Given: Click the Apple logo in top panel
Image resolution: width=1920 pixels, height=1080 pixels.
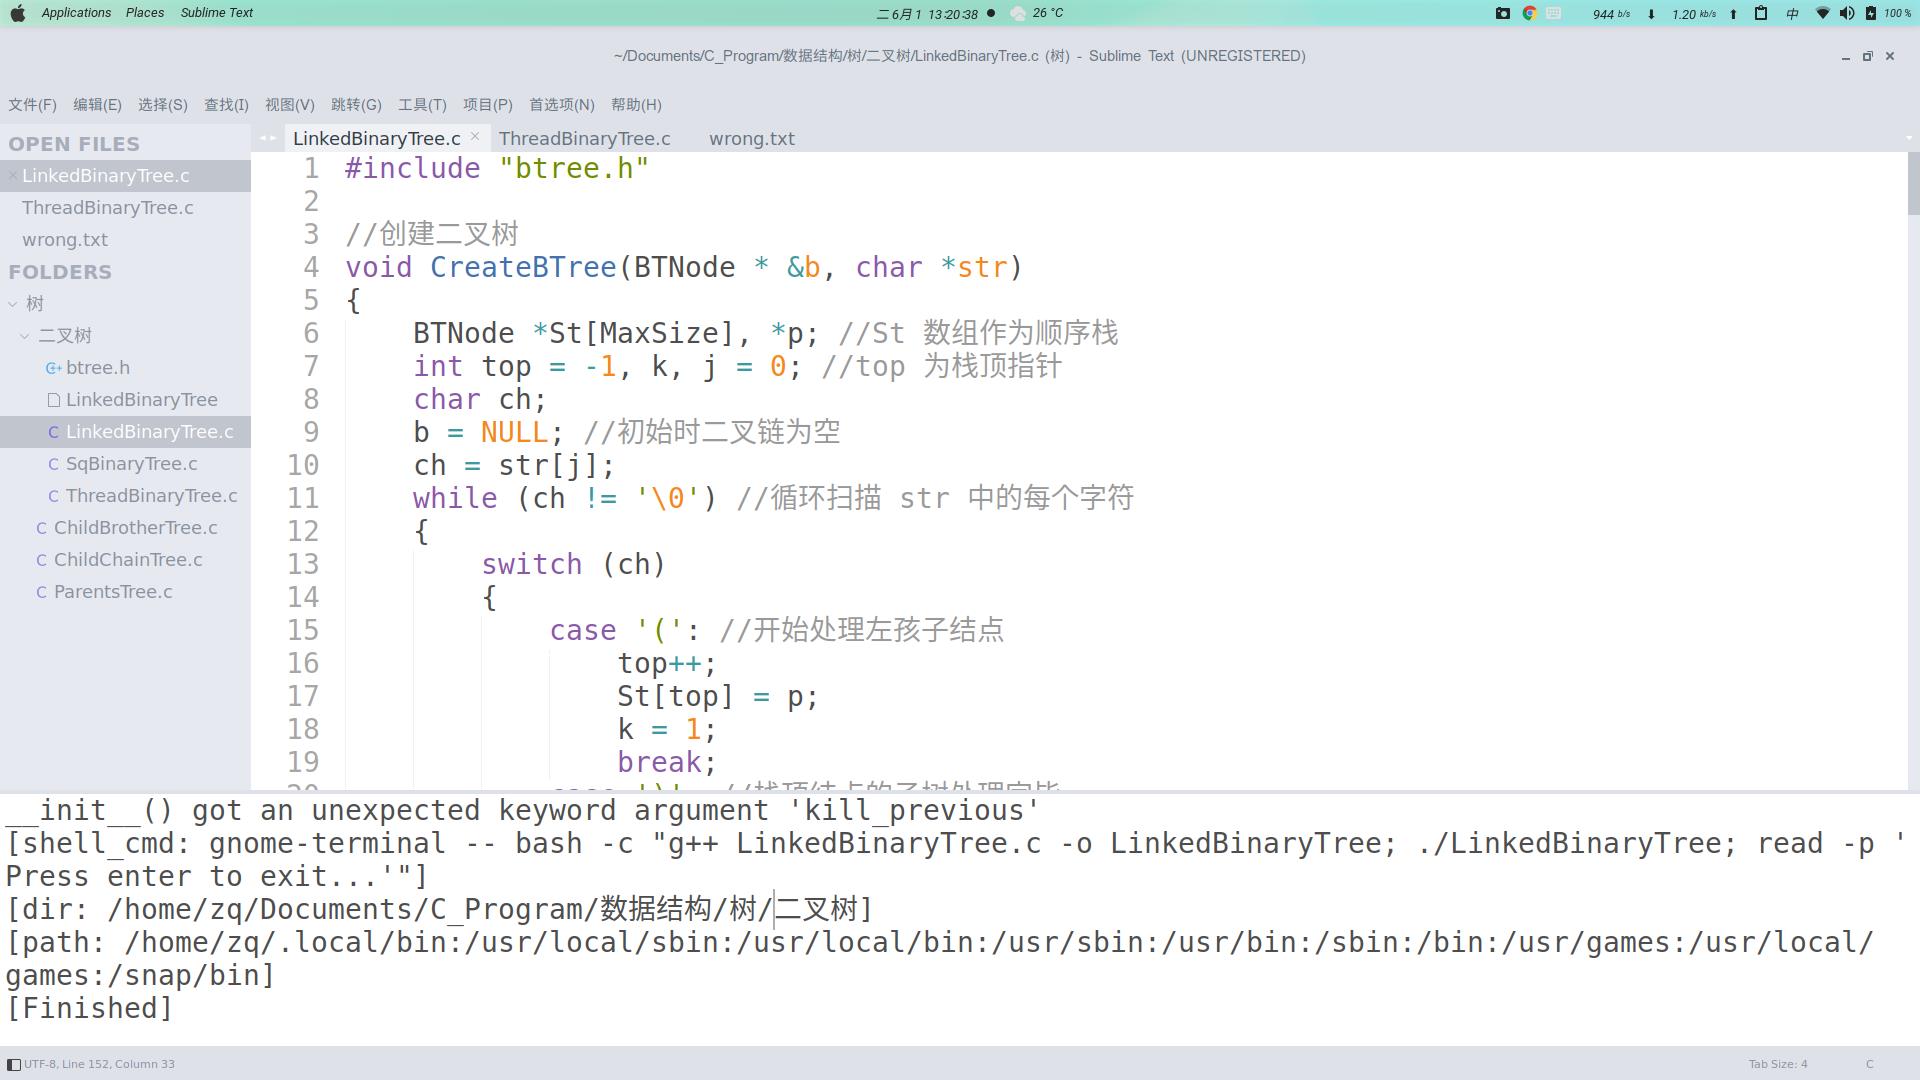Looking at the screenshot, I should (x=17, y=13).
